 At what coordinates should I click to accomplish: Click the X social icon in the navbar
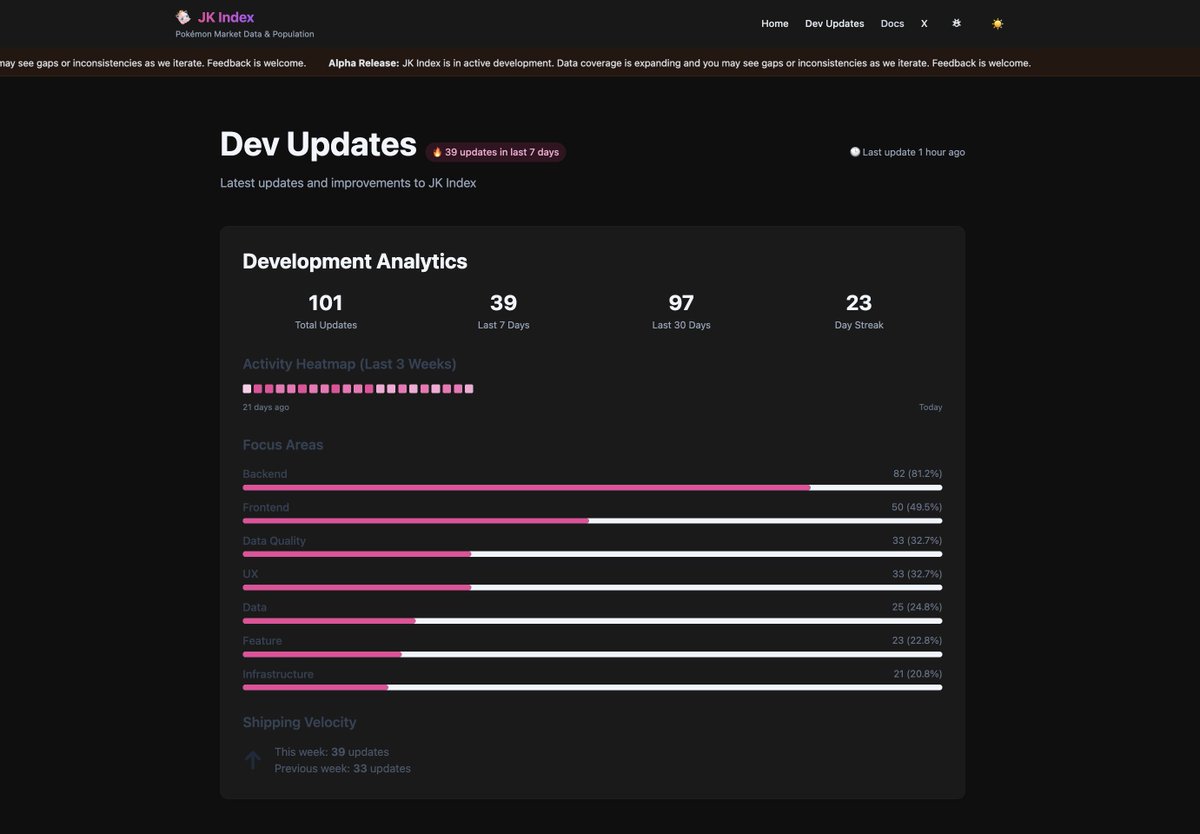(924, 23)
